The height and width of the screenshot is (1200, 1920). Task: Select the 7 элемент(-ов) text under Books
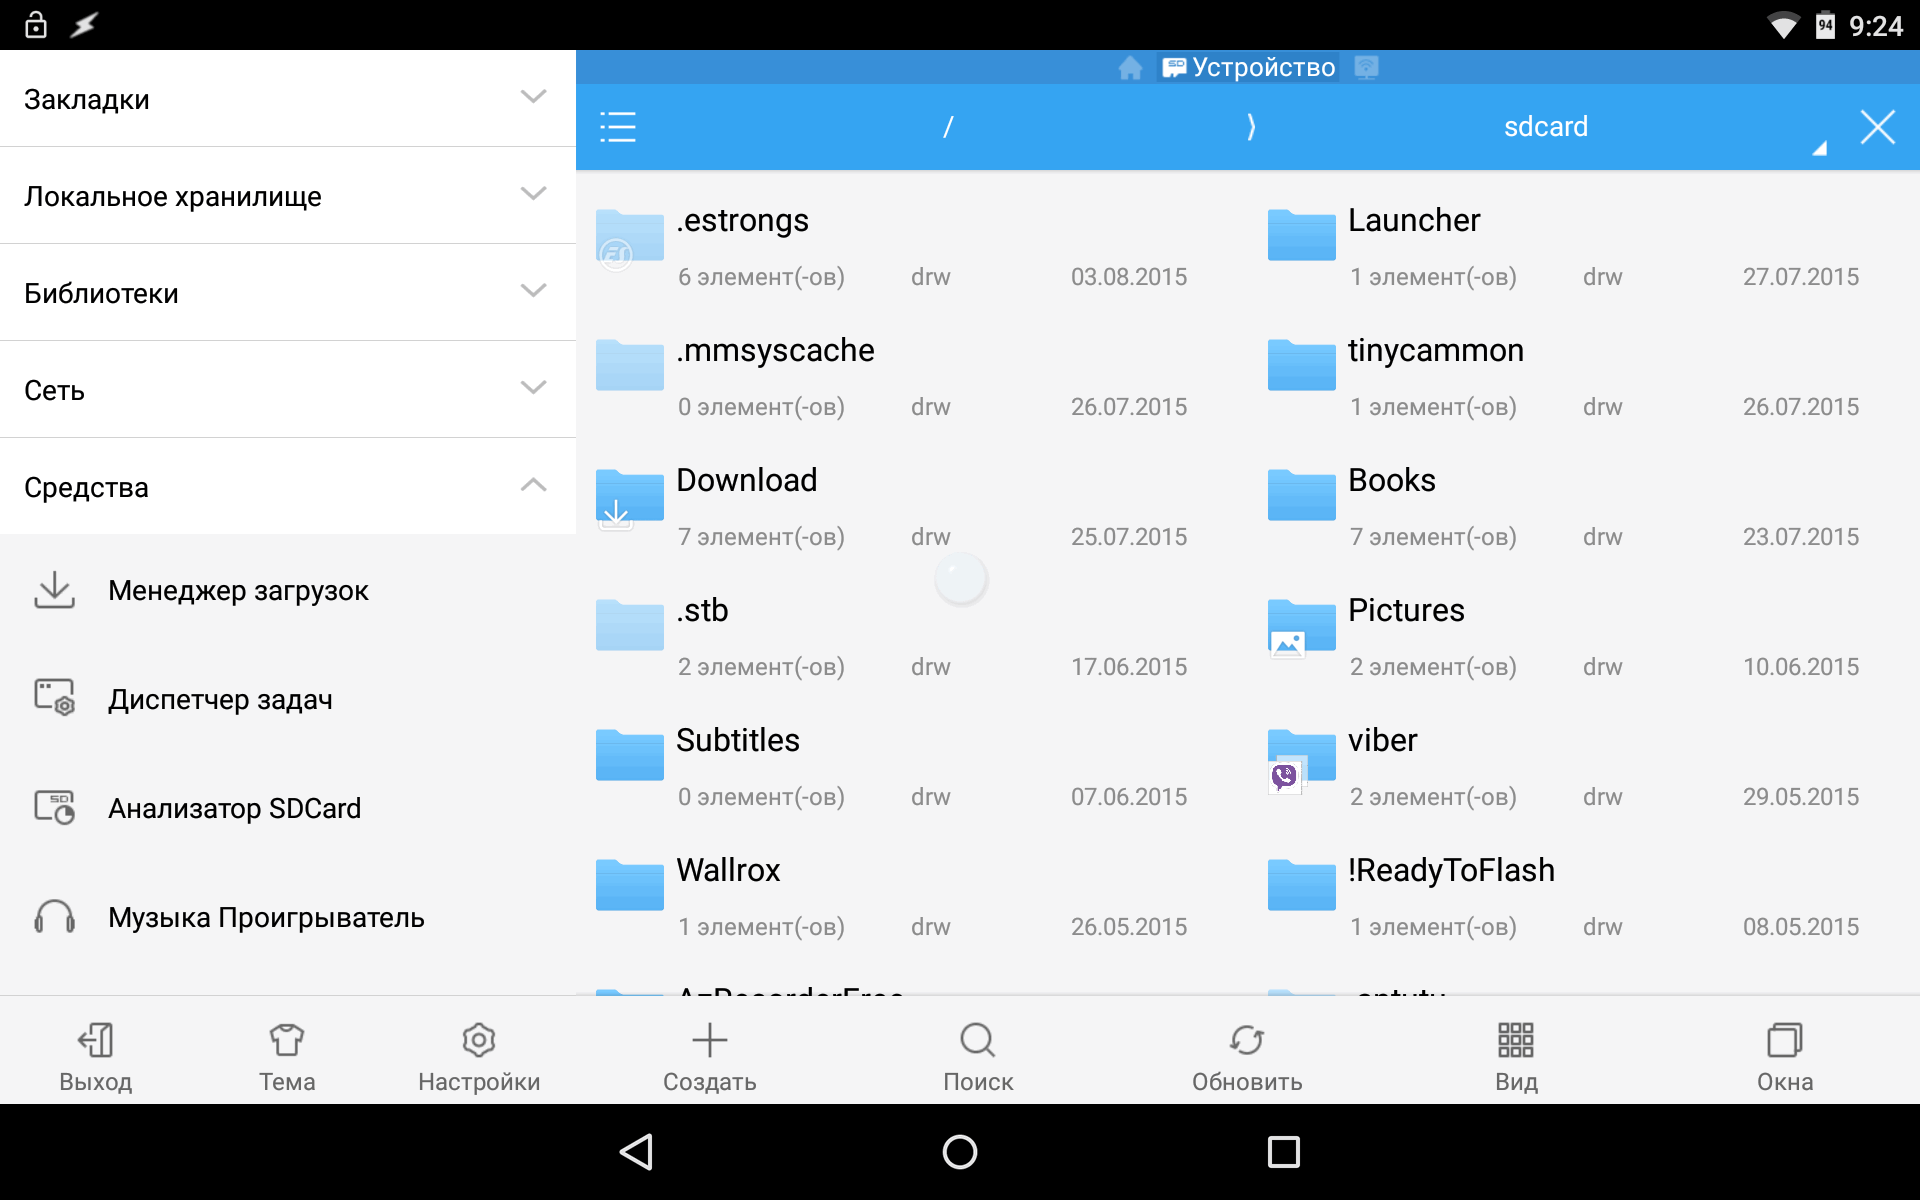click(1433, 537)
